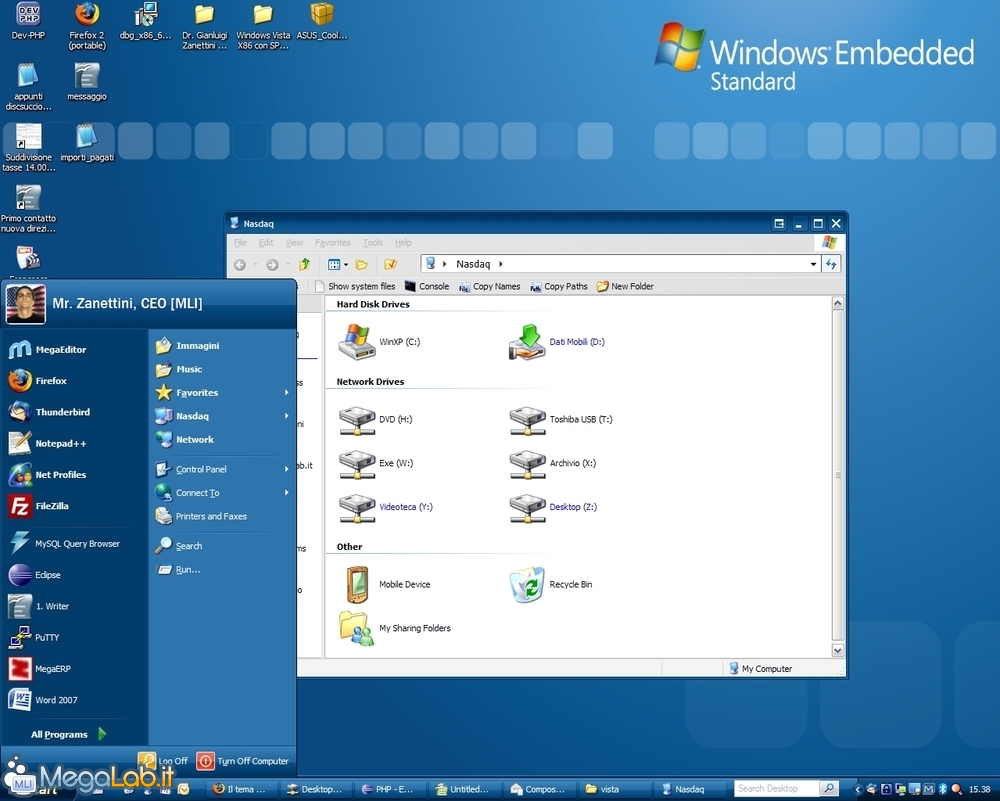1000x801 pixels.
Task: Select the Mobile Device item
Action: 387,584
